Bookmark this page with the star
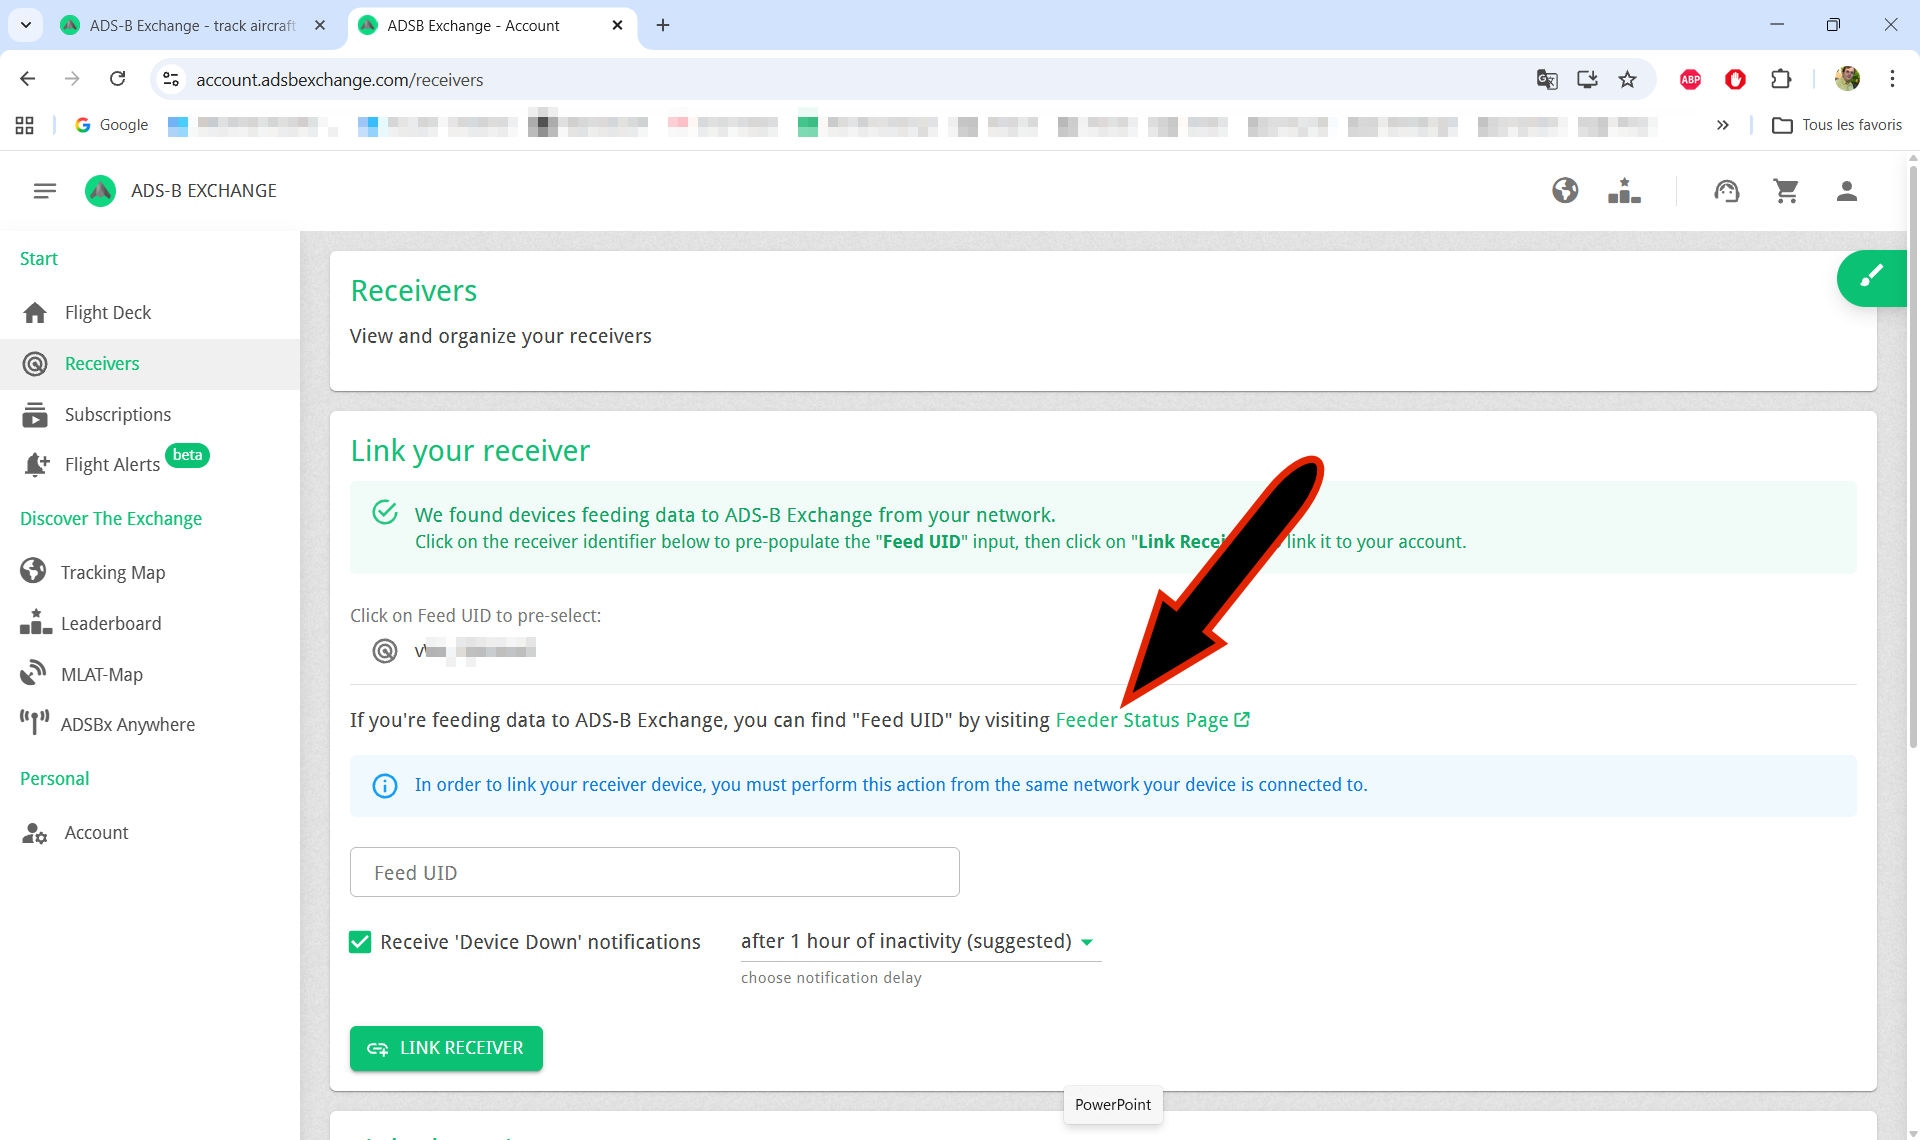The image size is (1920, 1140). [1628, 79]
